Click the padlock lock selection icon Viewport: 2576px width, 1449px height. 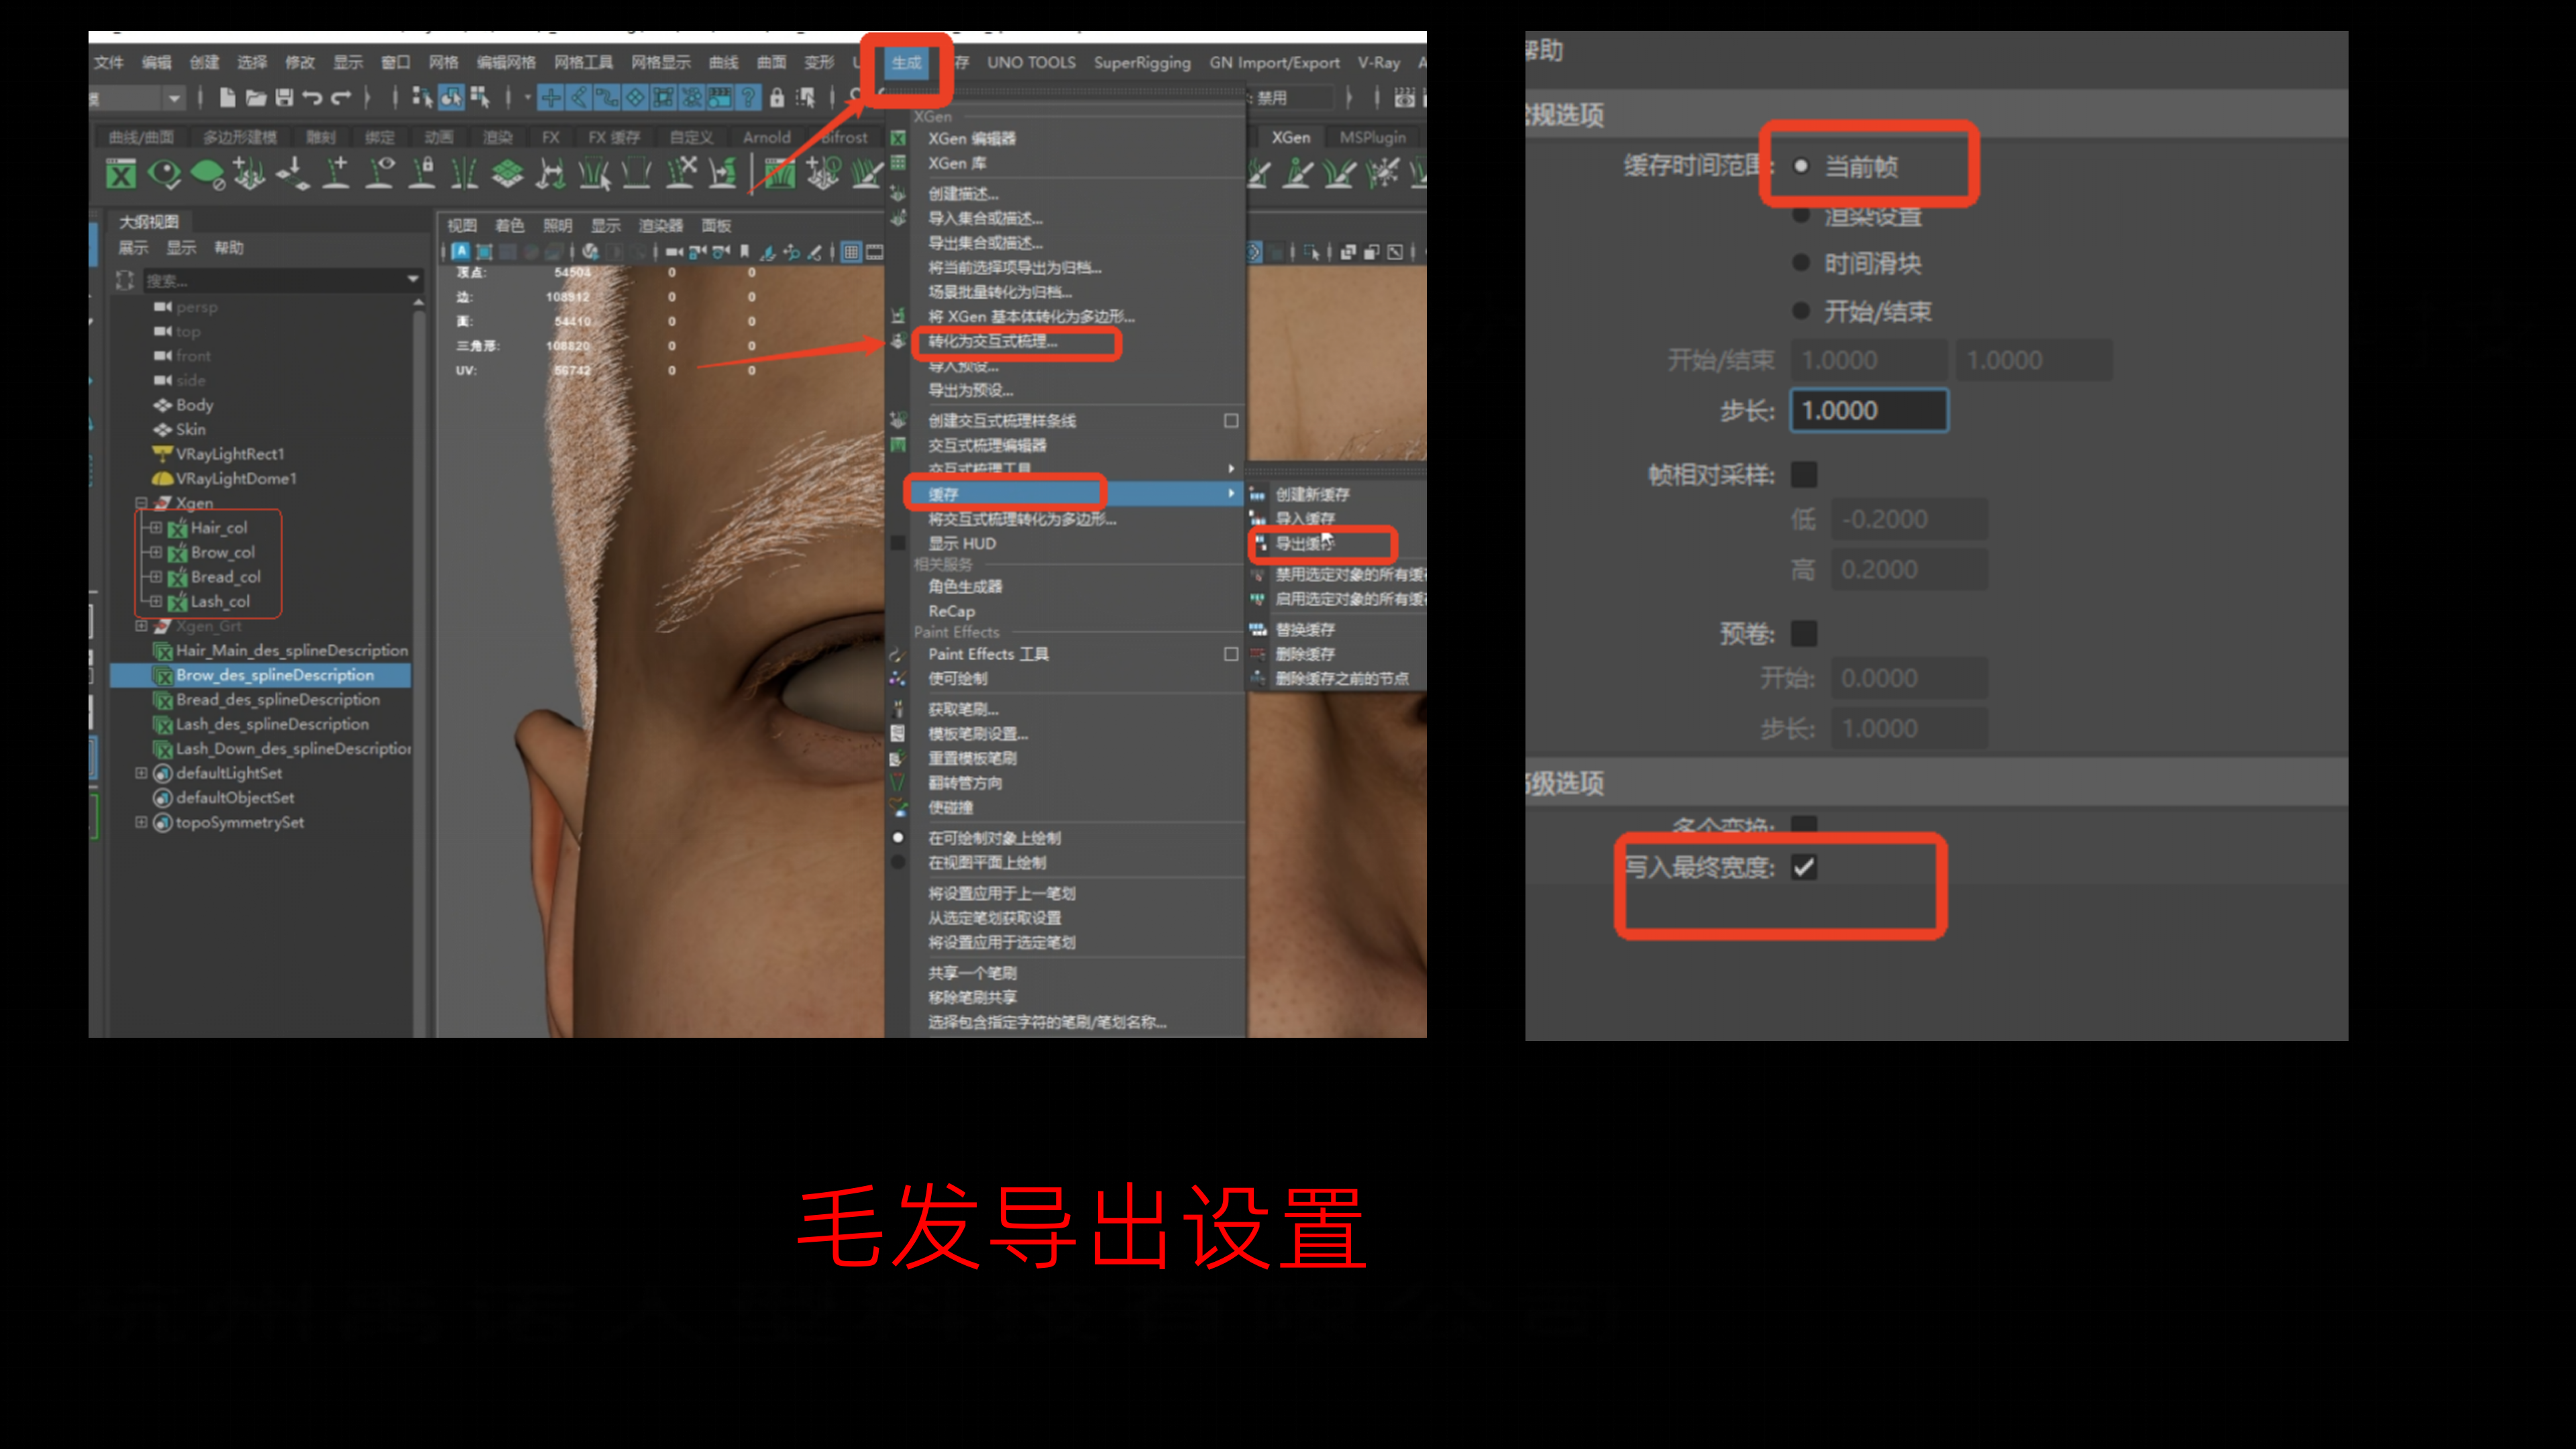click(x=777, y=97)
